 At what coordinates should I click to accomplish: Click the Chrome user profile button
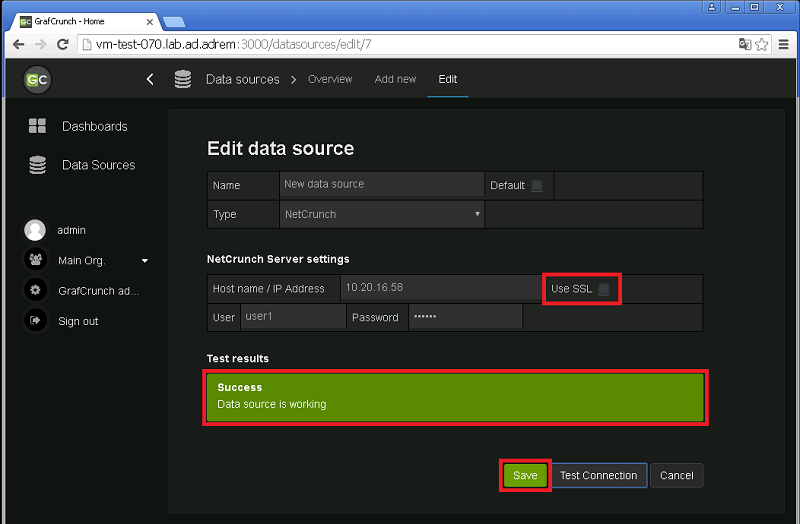click(x=711, y=7)
